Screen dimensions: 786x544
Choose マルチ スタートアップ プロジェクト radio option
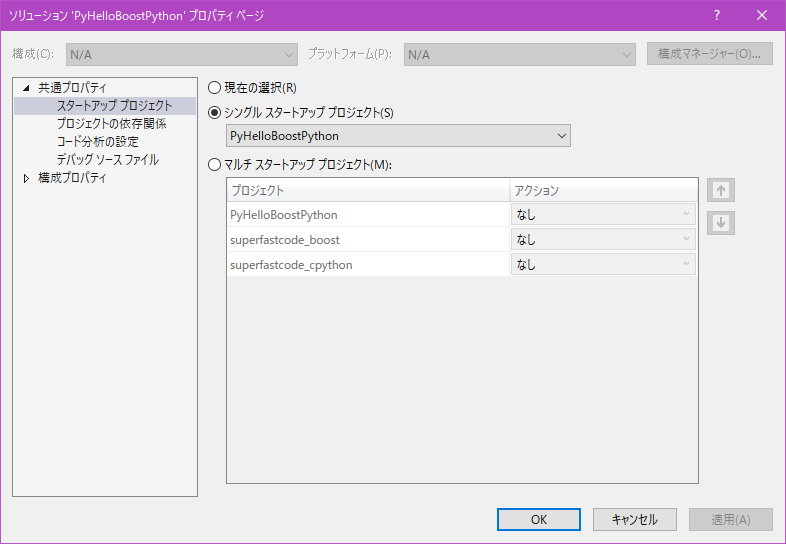tap(214, 165)
